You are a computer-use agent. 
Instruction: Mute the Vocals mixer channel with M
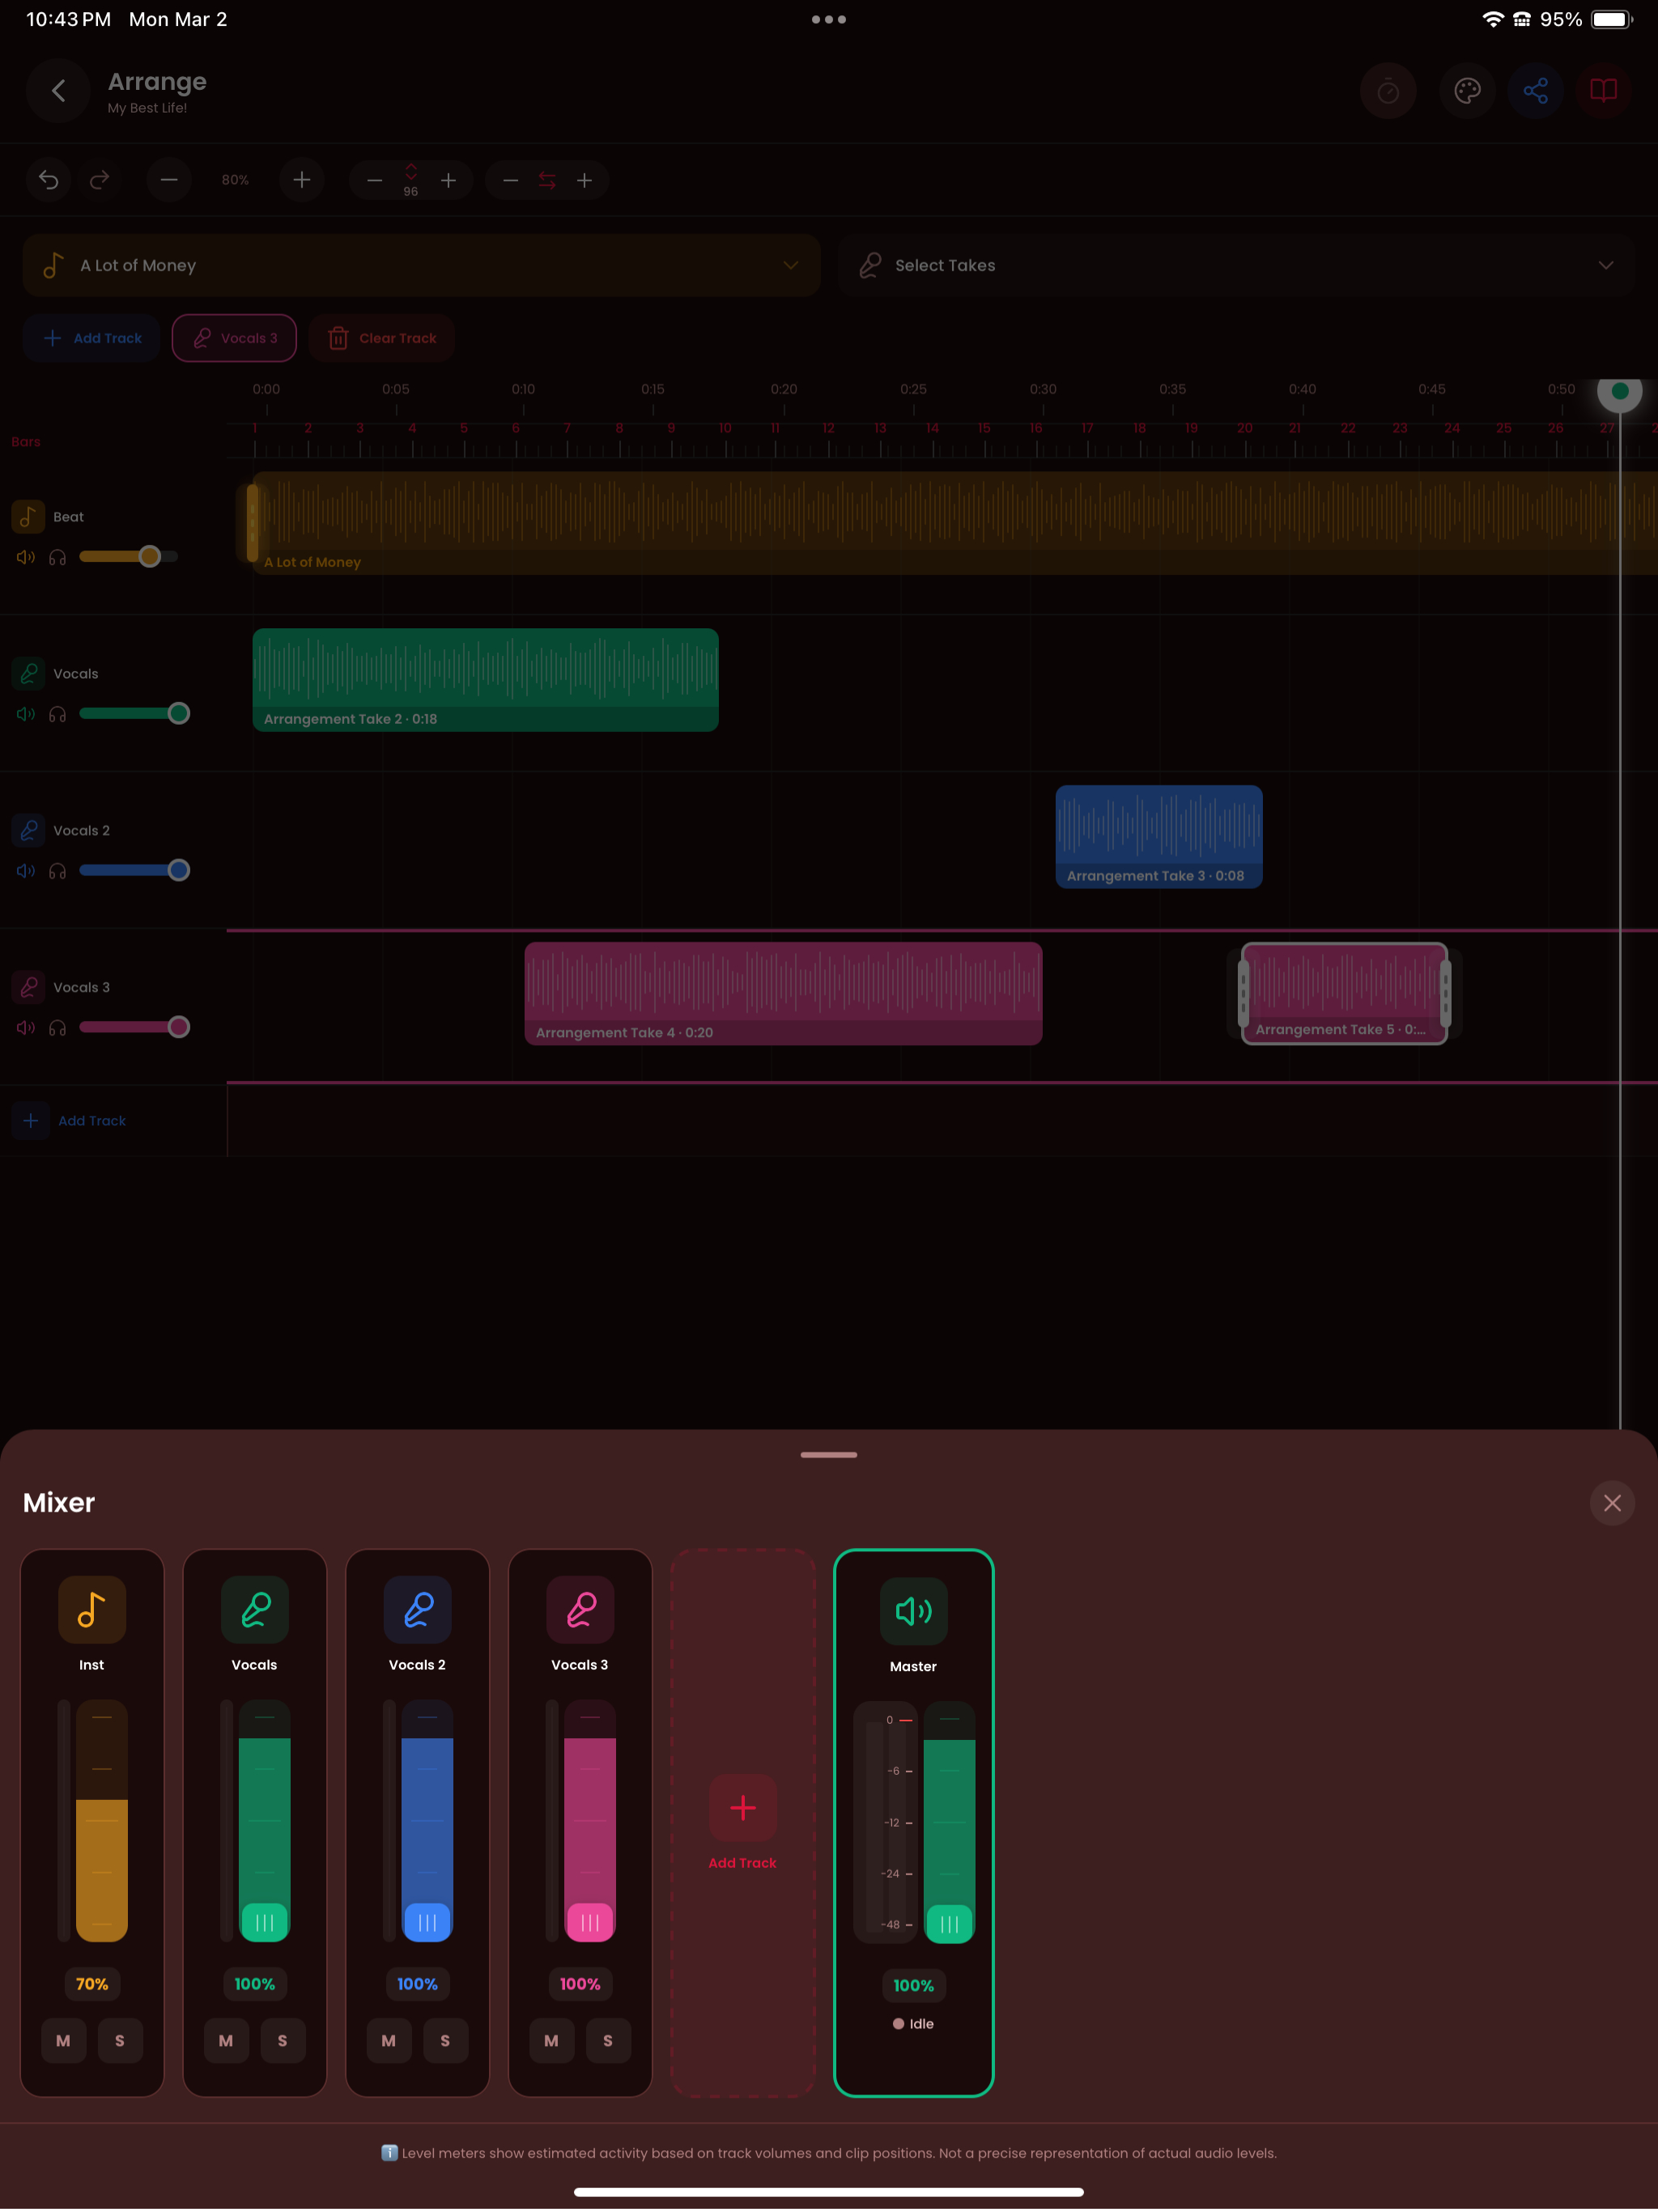[x=226, y=2041]
